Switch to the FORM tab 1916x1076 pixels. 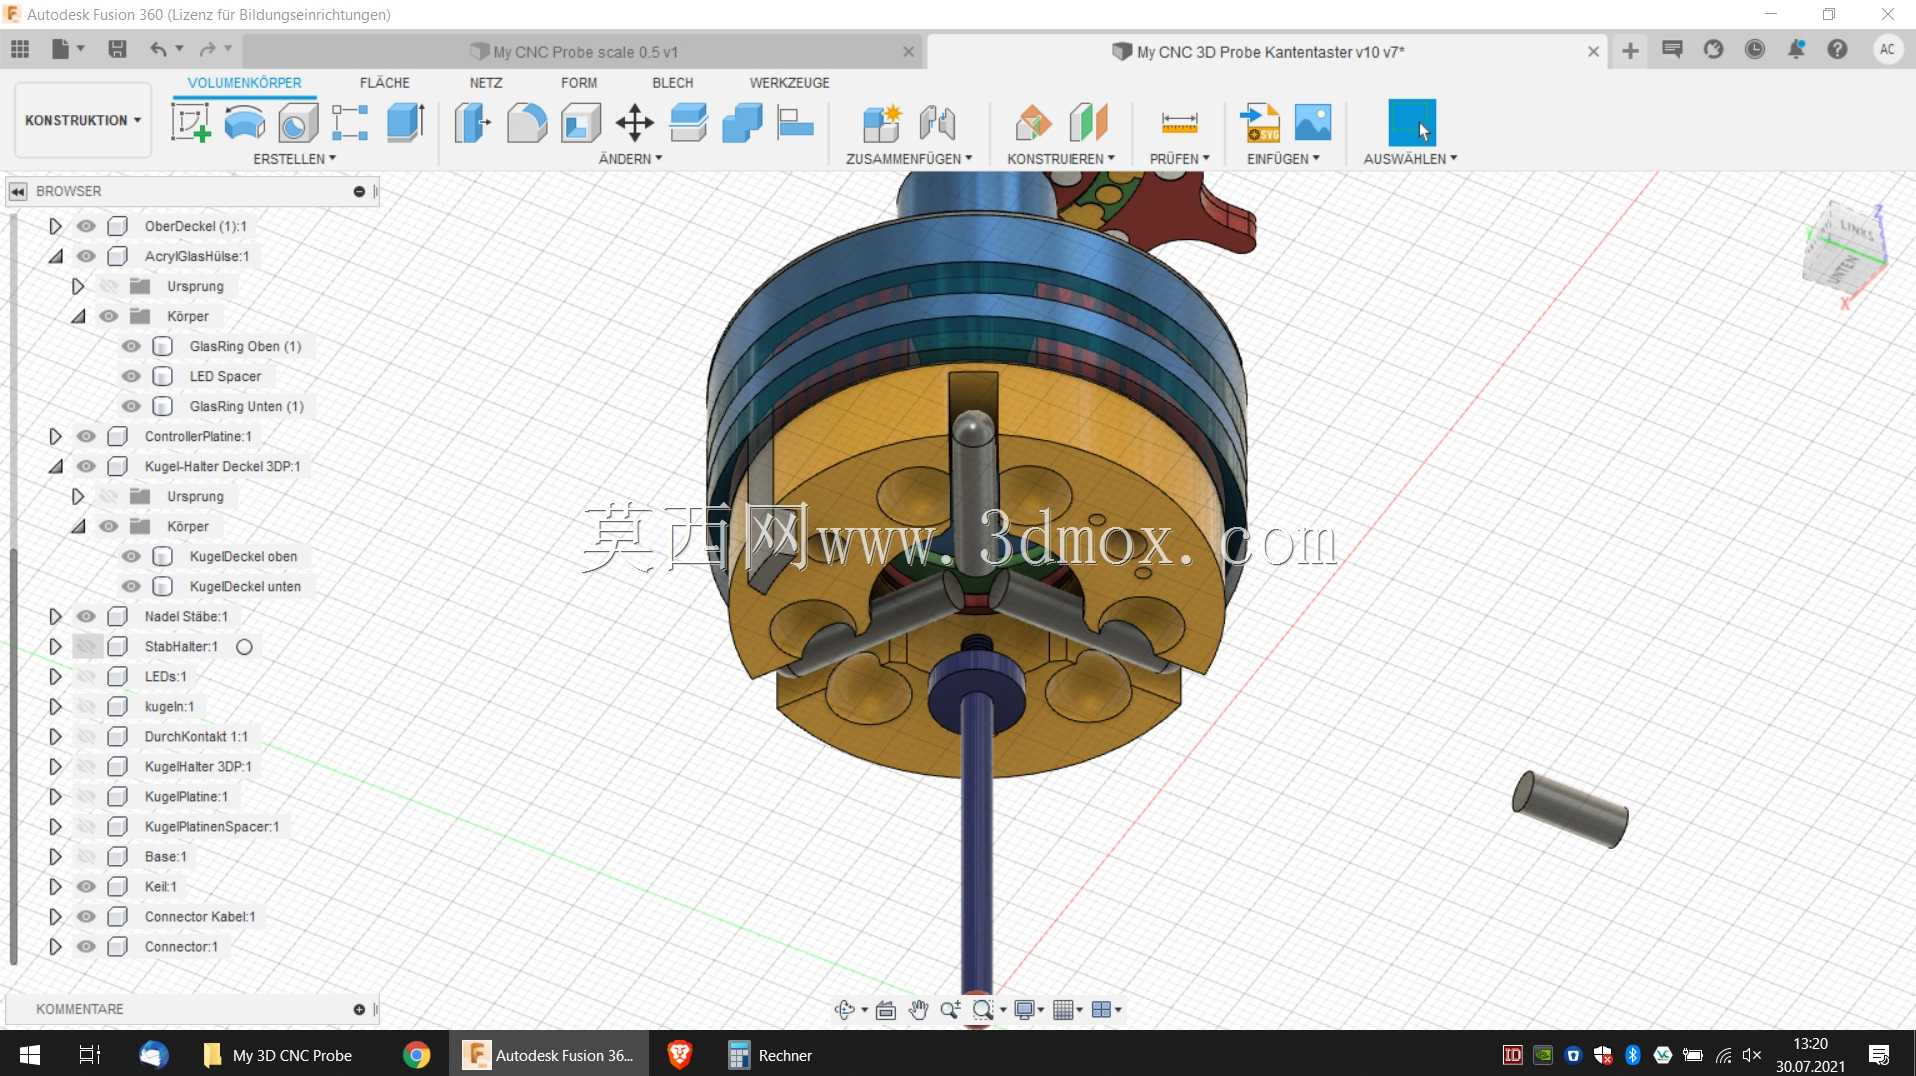[x=579, y=83]
